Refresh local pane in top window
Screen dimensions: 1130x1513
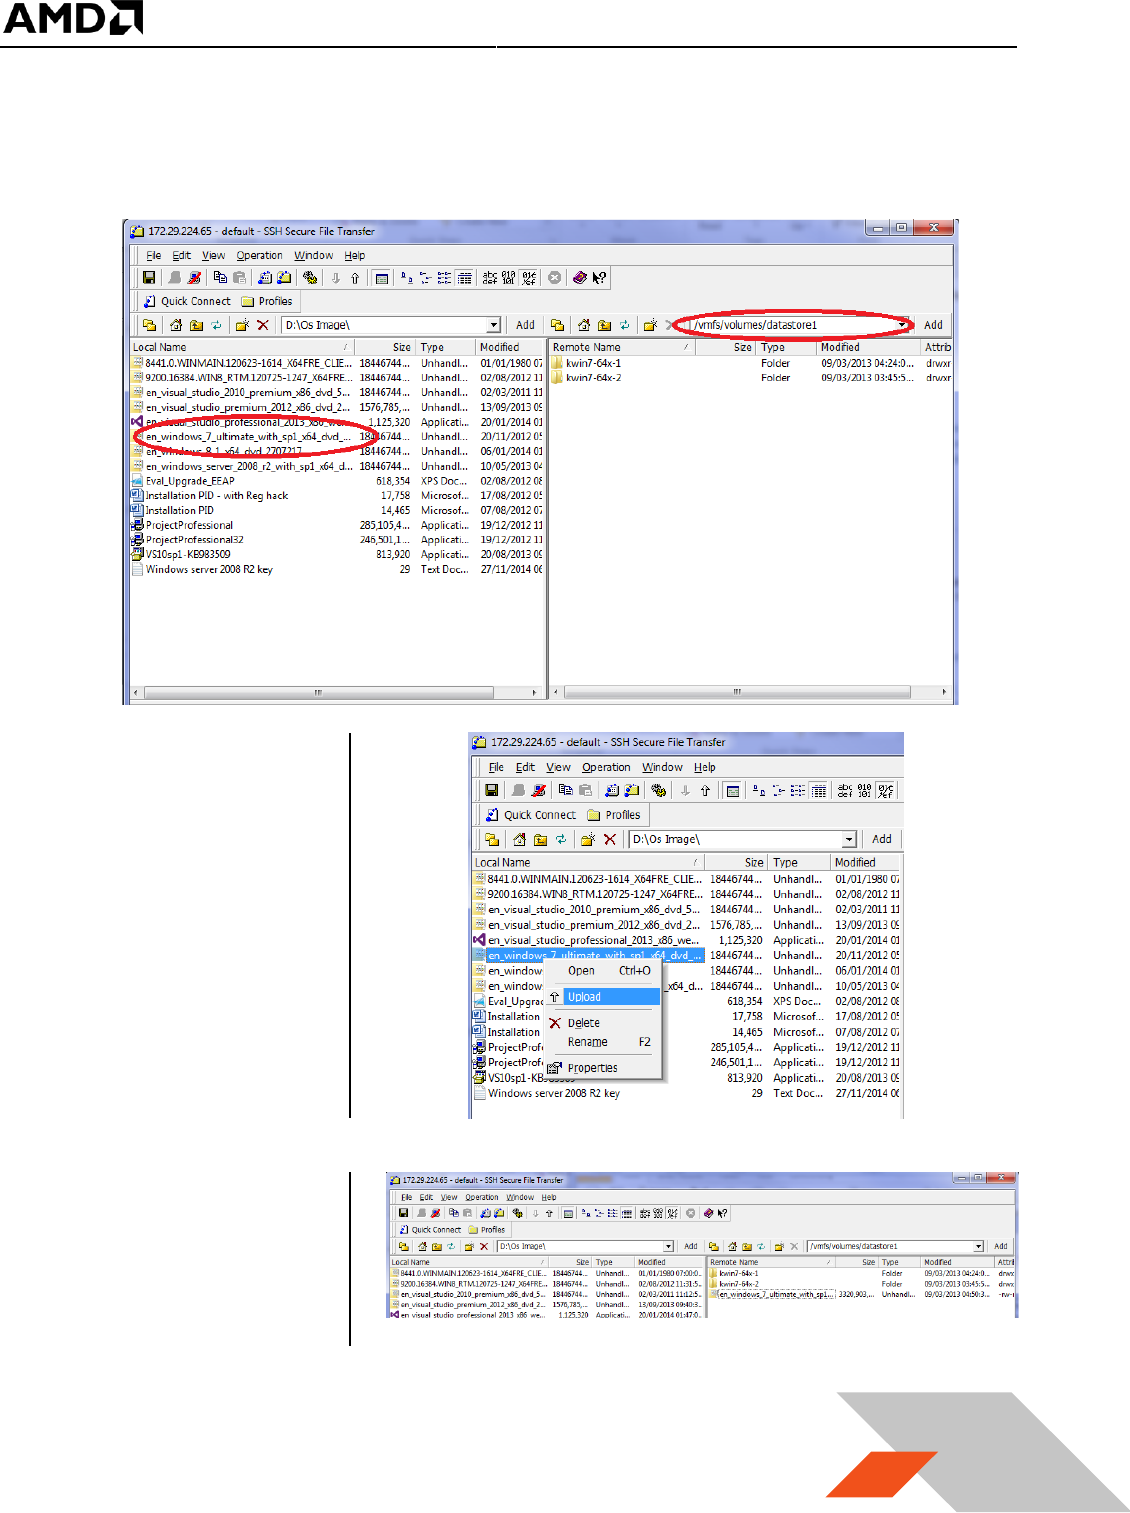pos(216,325)
